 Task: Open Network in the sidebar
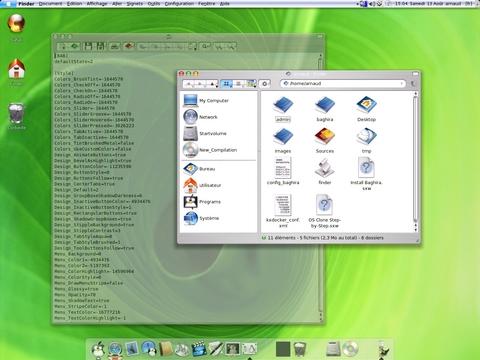tap(200, 117)
